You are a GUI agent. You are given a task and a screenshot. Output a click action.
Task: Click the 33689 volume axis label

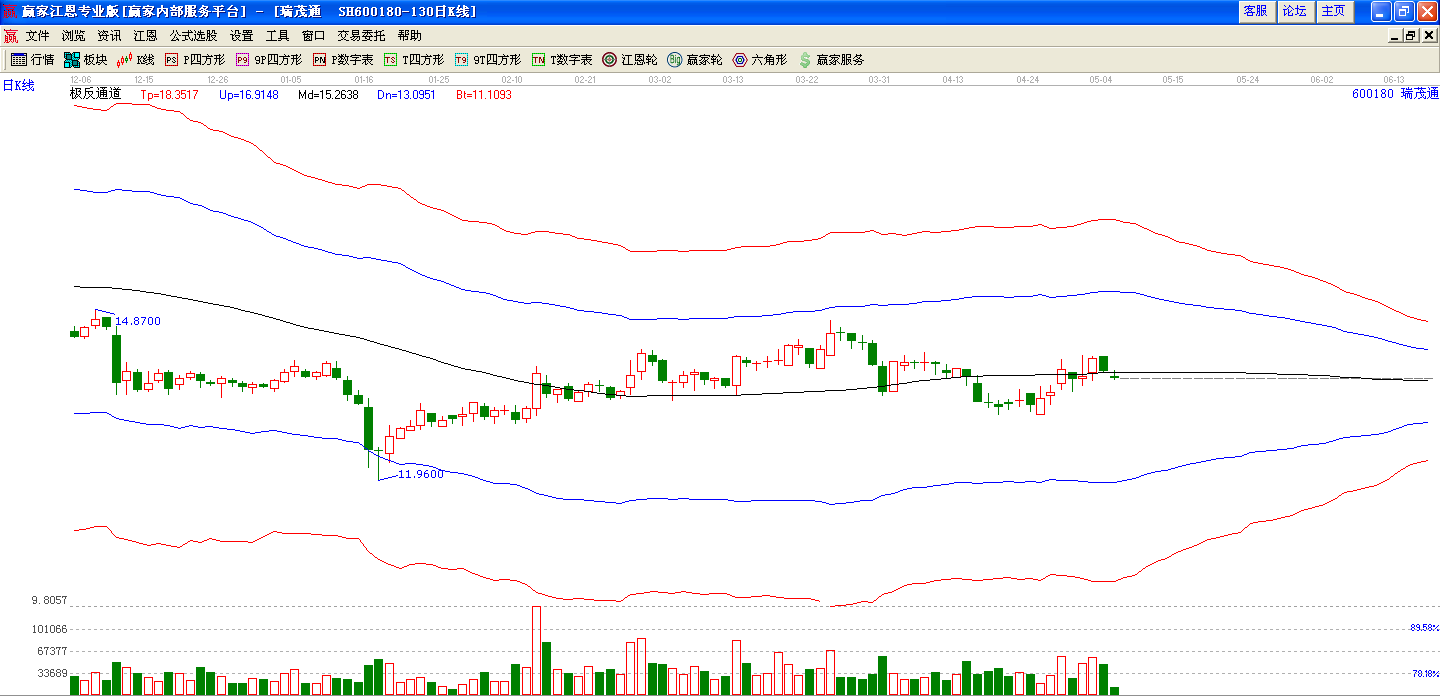tap(52, 673)
